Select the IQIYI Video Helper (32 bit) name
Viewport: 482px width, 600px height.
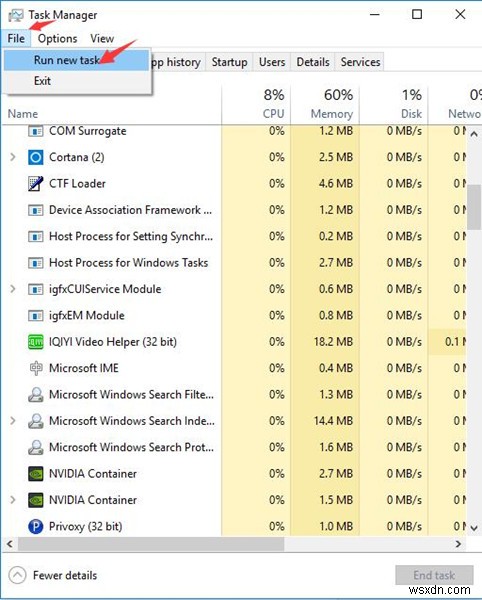113,342
